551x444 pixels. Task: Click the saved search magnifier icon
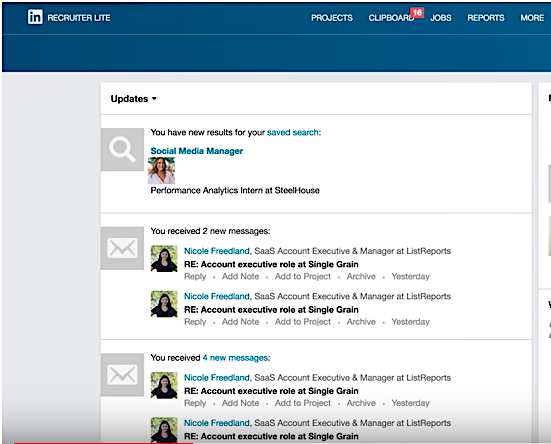[122, 150]
